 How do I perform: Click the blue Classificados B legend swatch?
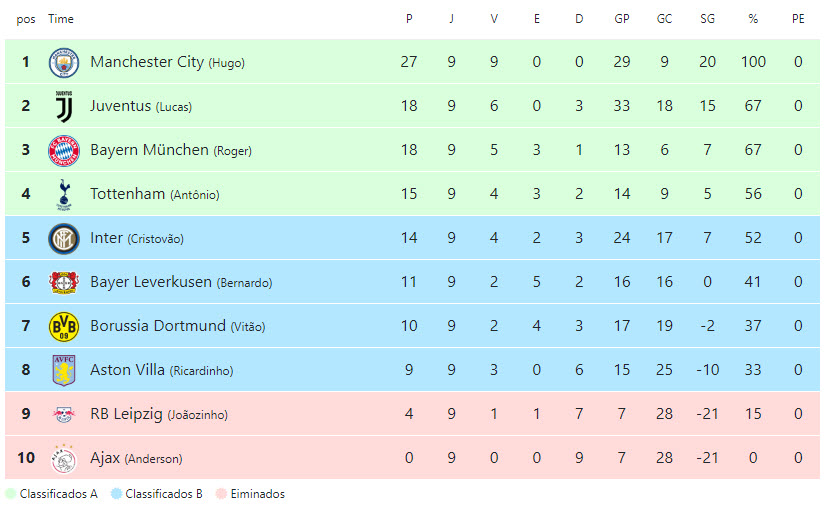click(116, 494)
